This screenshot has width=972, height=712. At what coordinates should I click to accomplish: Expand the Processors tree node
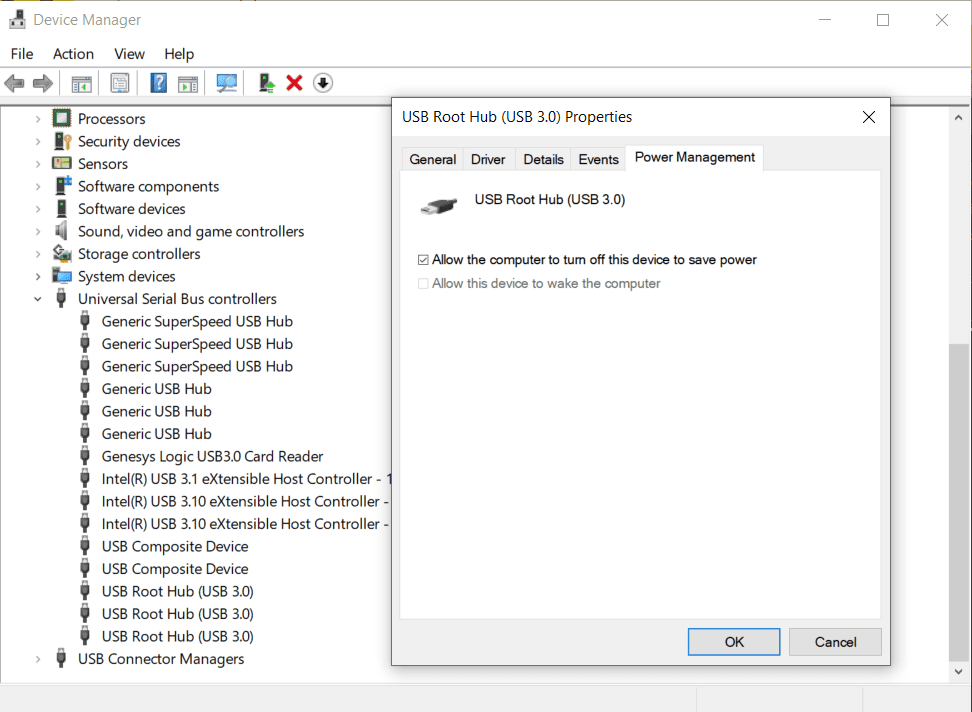tap(37, 118)
